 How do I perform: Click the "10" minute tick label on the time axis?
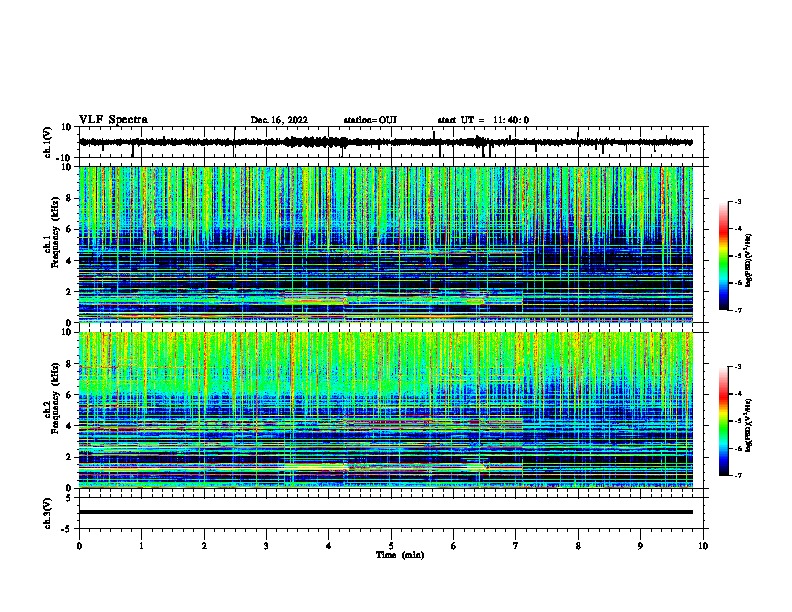click(703, 546)
